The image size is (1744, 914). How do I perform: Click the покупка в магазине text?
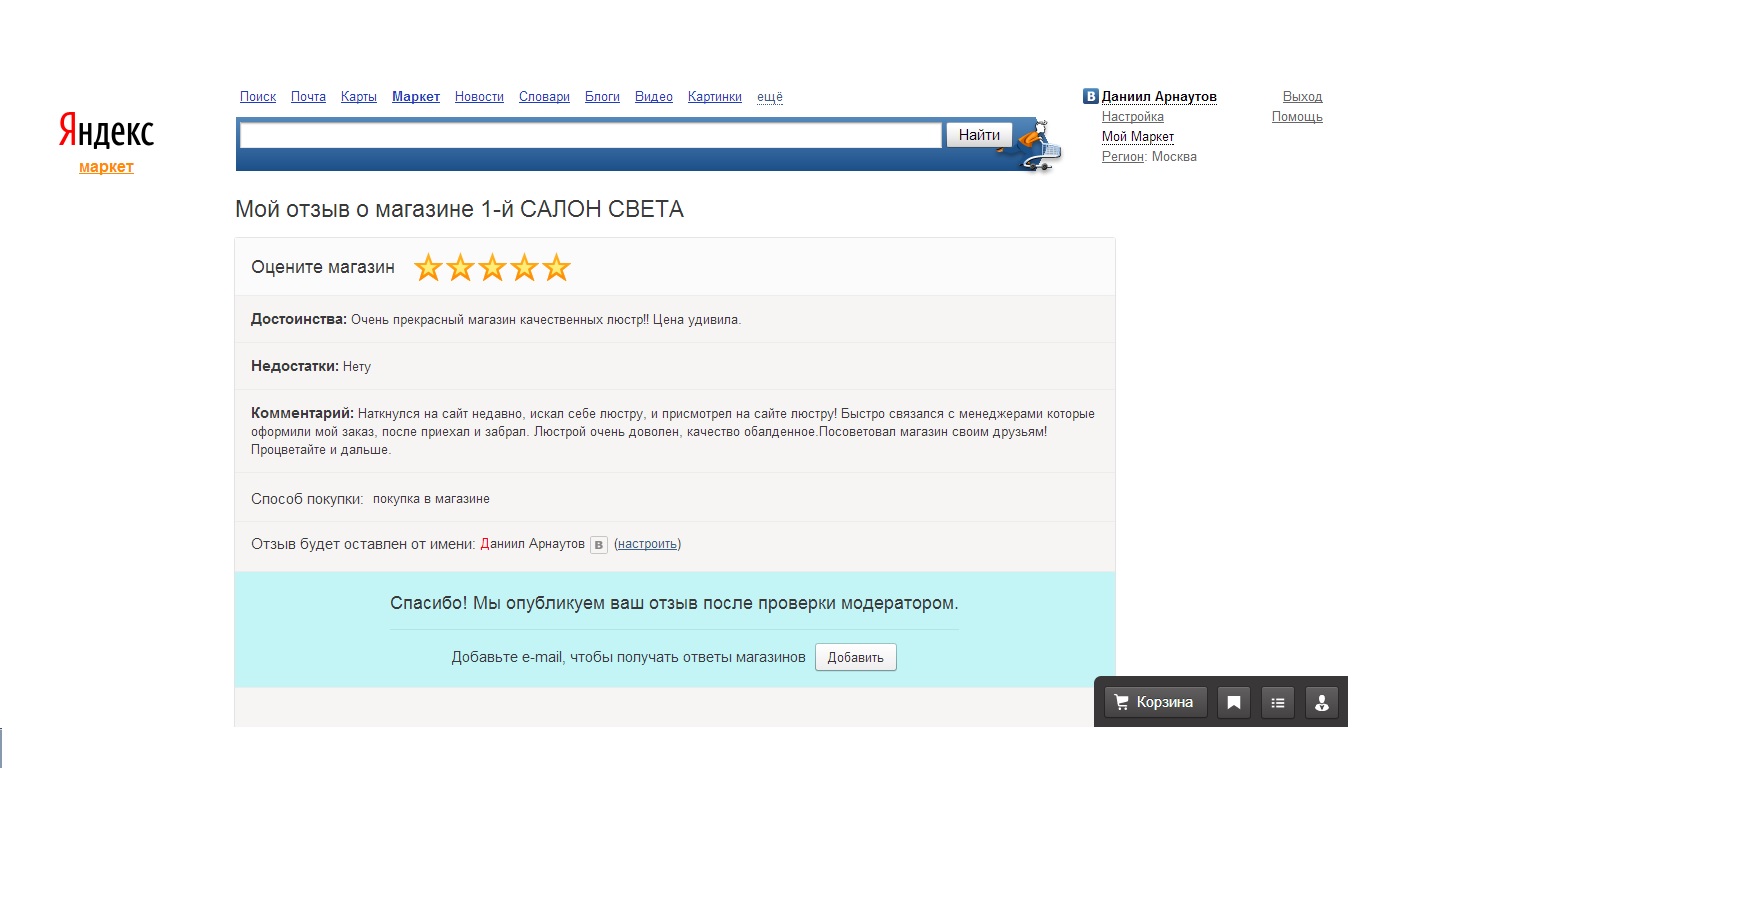[x=431, y=499]
